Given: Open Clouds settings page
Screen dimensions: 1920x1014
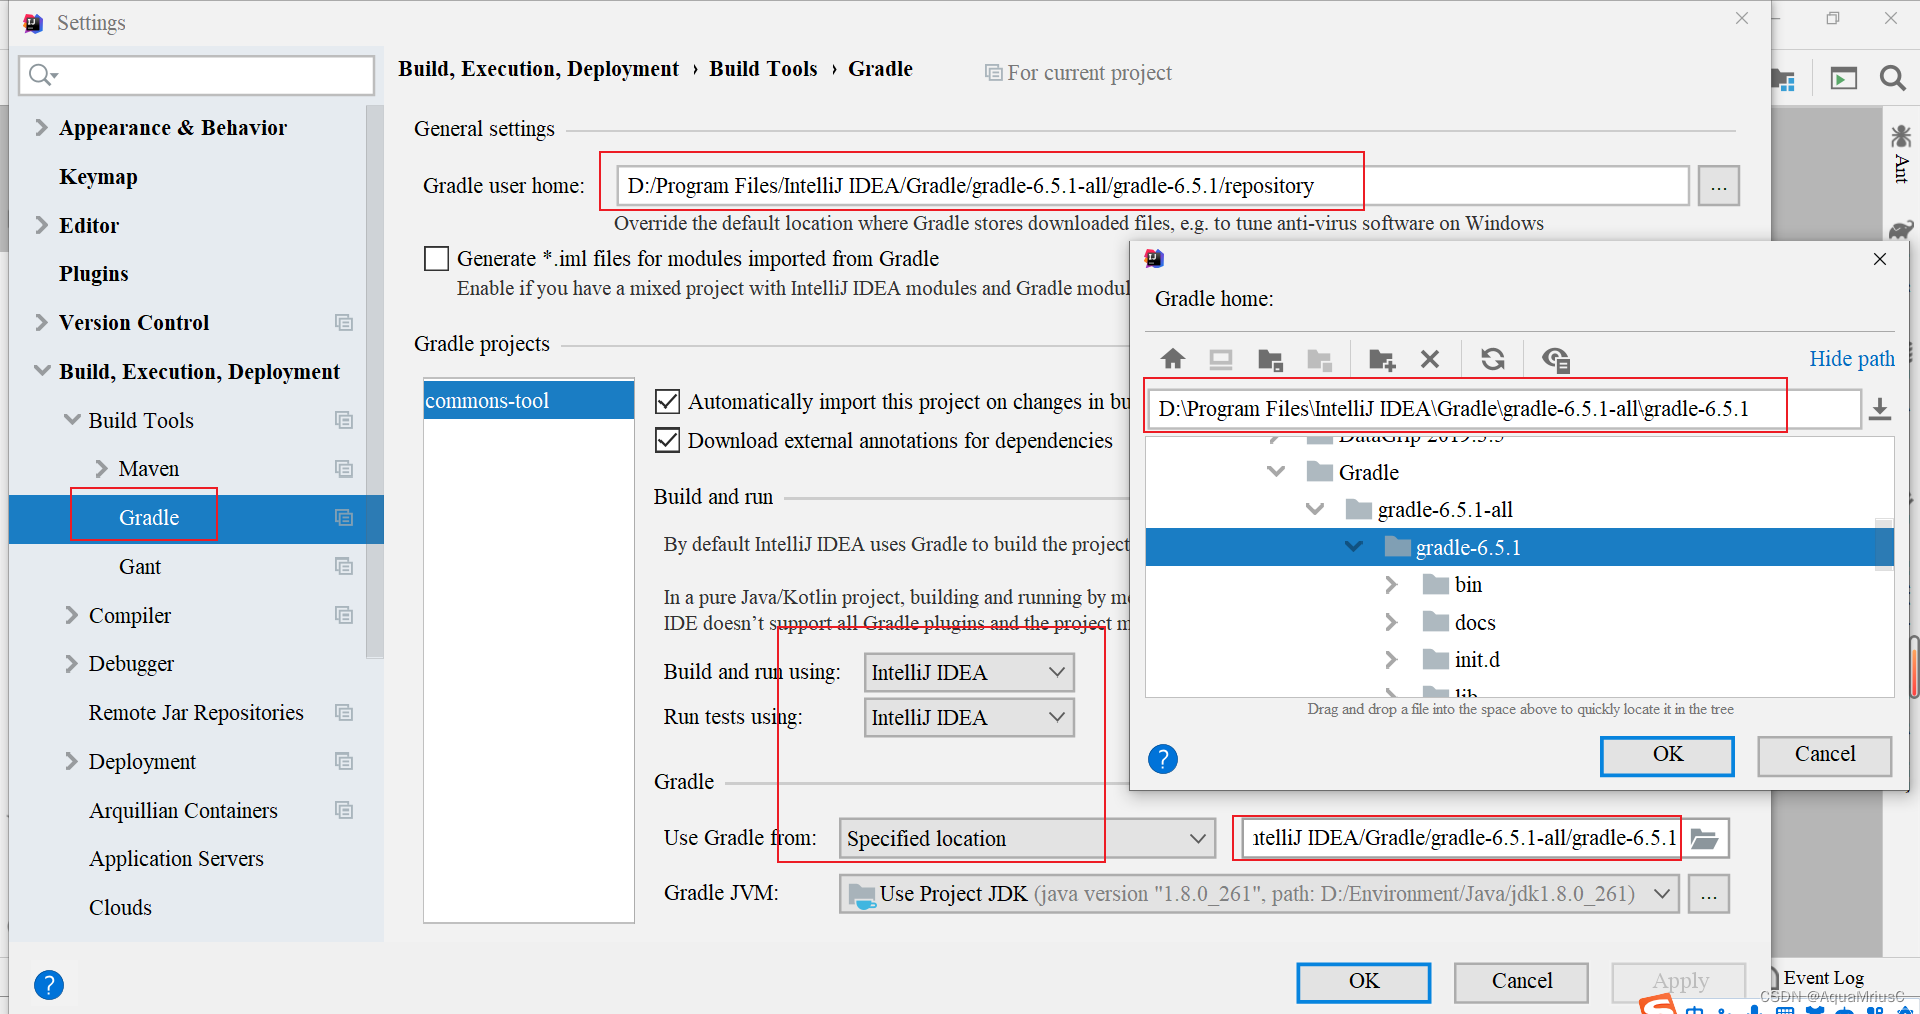Looking at the screenshot, I should coord(120,908).
